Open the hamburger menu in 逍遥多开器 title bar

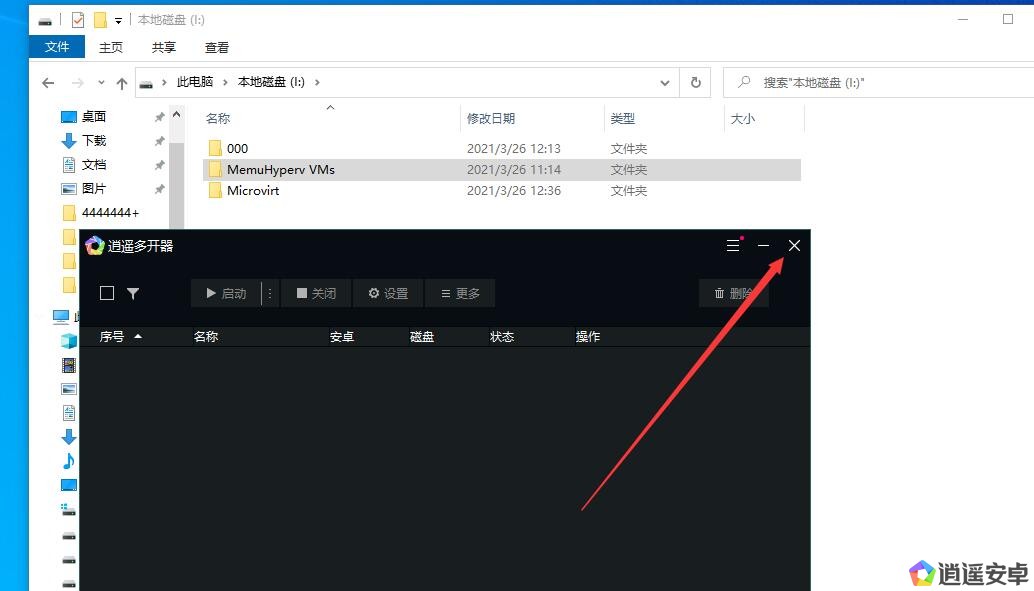[733, 245]
